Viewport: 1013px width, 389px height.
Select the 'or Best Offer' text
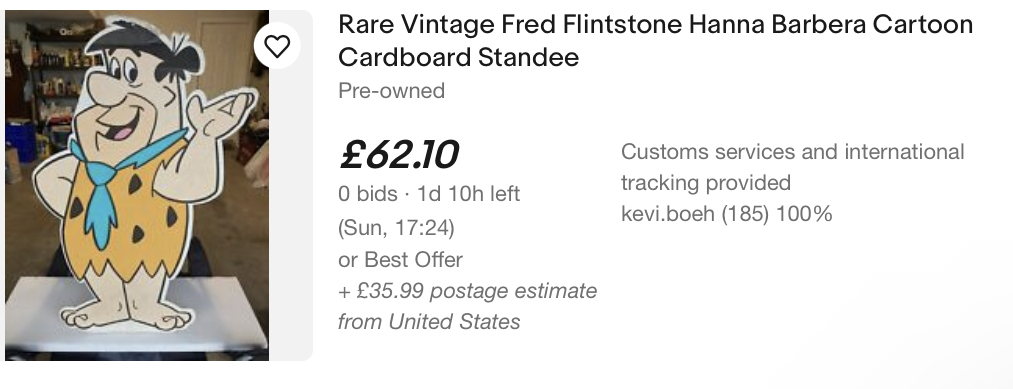[400, 260]
